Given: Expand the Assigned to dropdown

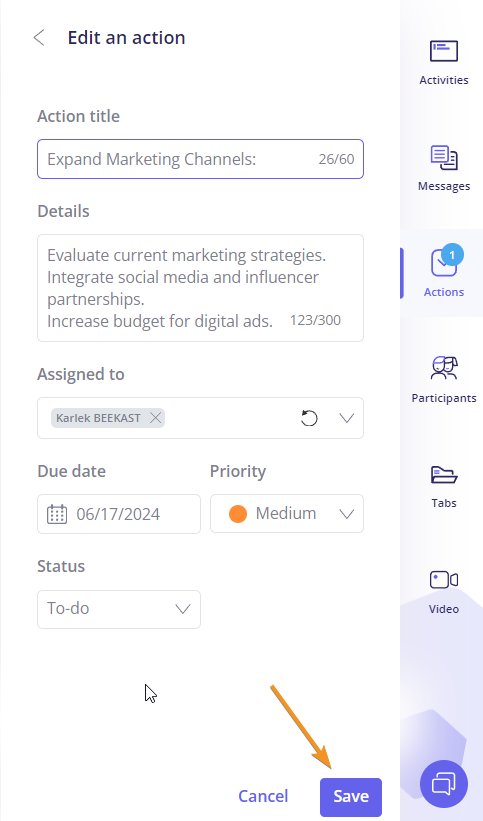Looking at the screenshot, I should click(347, 418).
